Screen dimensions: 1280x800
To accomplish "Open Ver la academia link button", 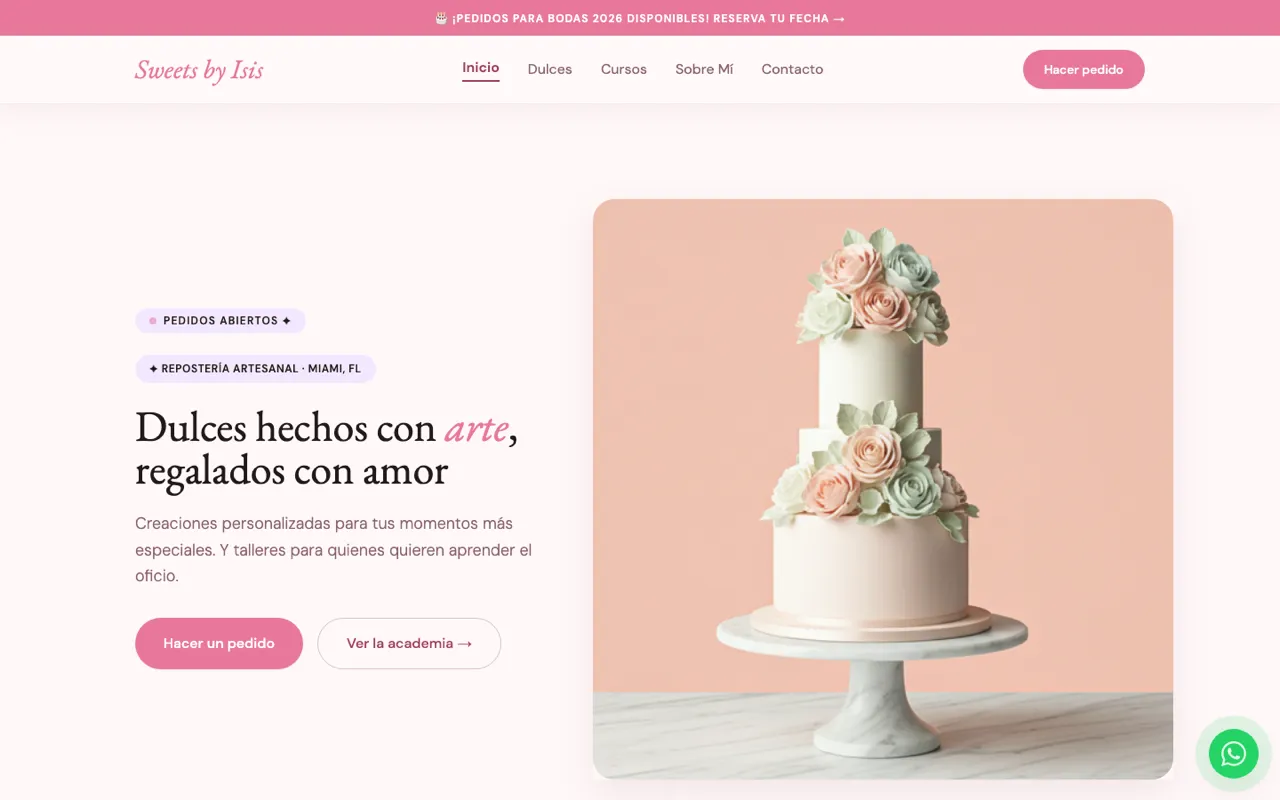I will 409,643.
